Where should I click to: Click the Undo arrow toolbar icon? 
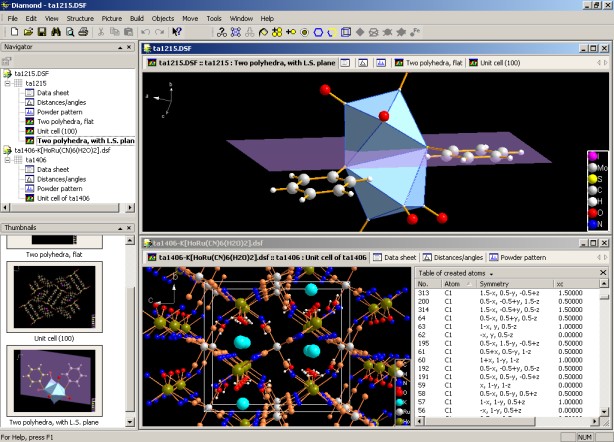click(146, 32)
